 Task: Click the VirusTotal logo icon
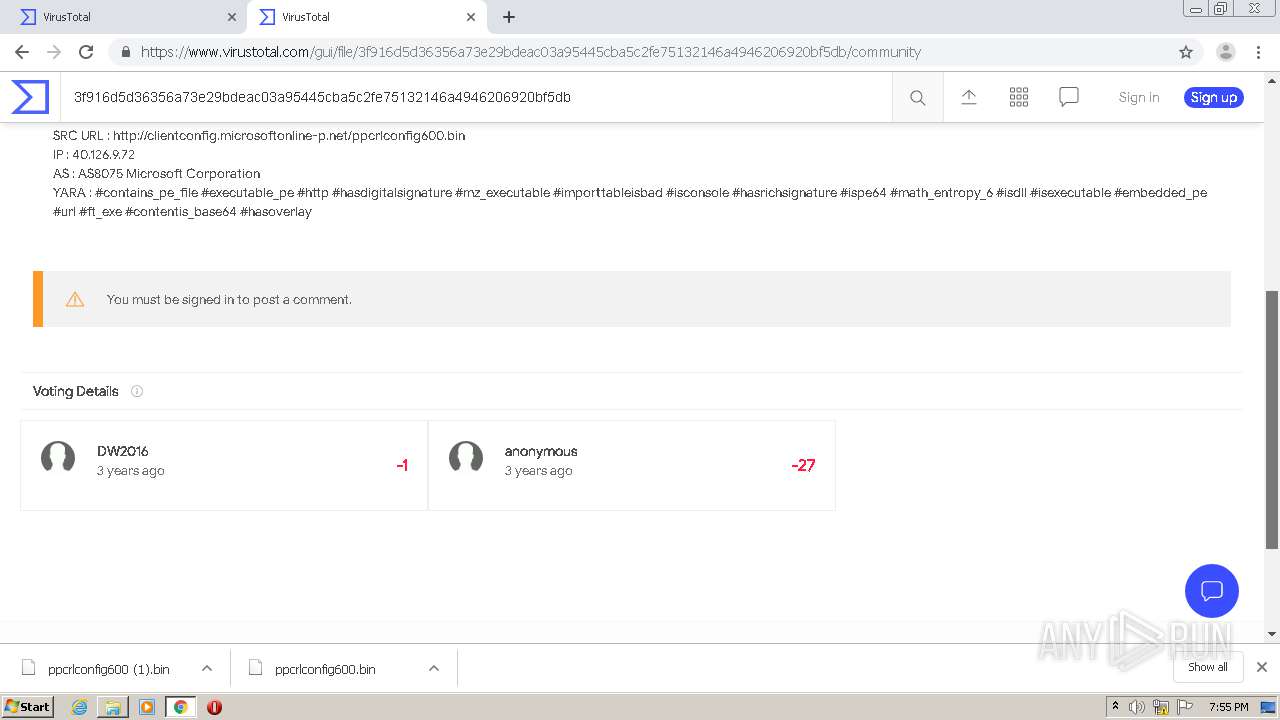(x=30, y=97)
